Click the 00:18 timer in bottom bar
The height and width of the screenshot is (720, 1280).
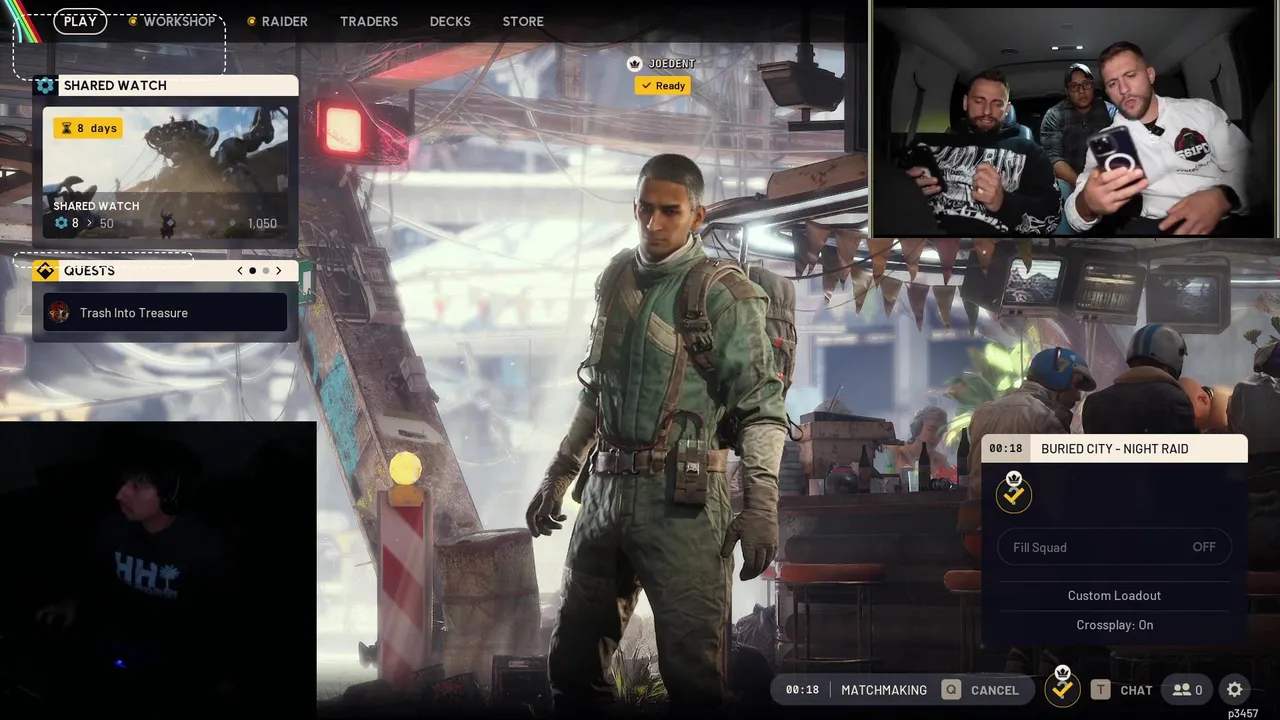pyautogui.click(x=802, y=690)
